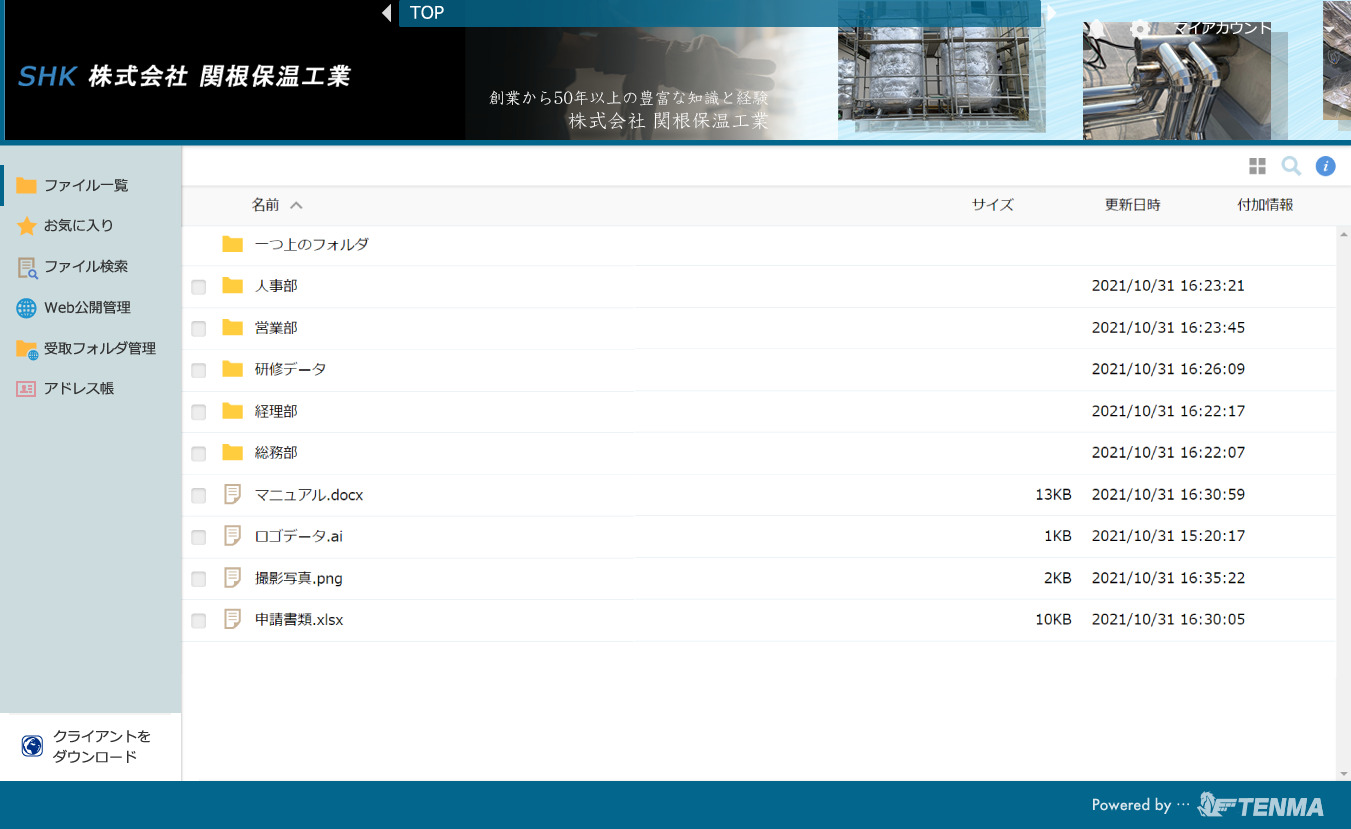Open the 経理部 folder name
This screenshot has height=829, width=1351.
click(276, 411)
